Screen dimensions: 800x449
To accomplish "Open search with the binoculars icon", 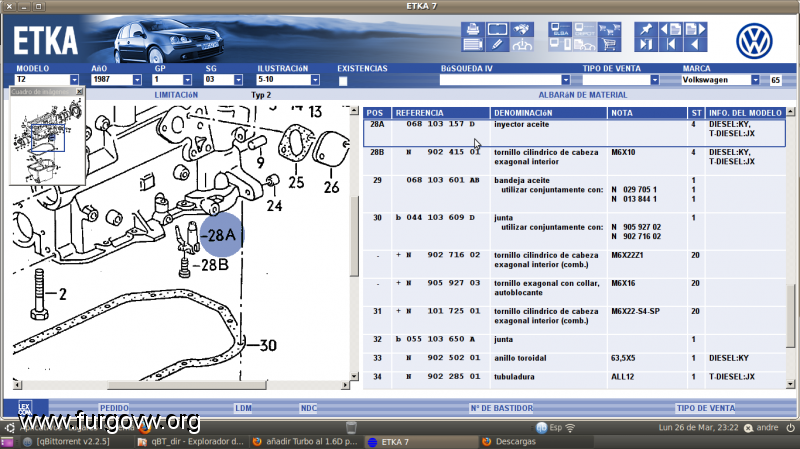I will point(522,29).
